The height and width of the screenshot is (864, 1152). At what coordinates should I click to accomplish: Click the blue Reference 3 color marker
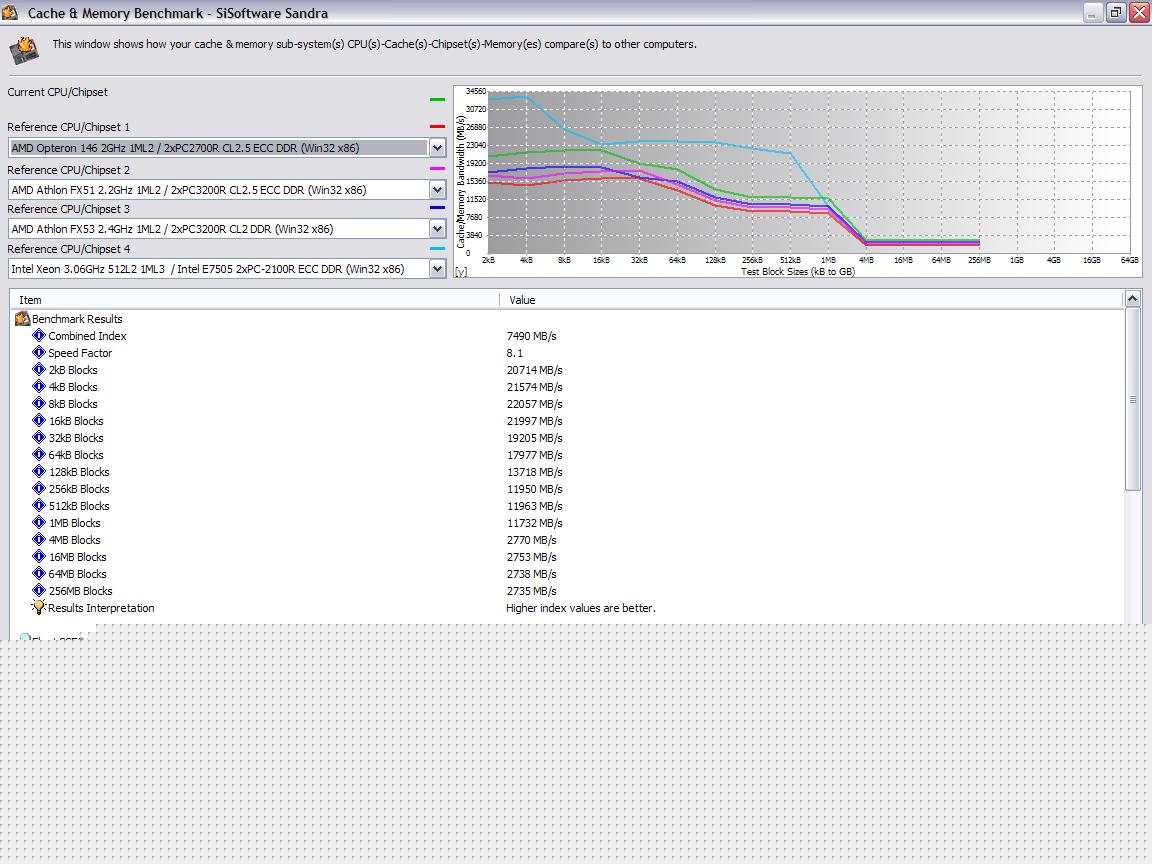tap(437, 208)
